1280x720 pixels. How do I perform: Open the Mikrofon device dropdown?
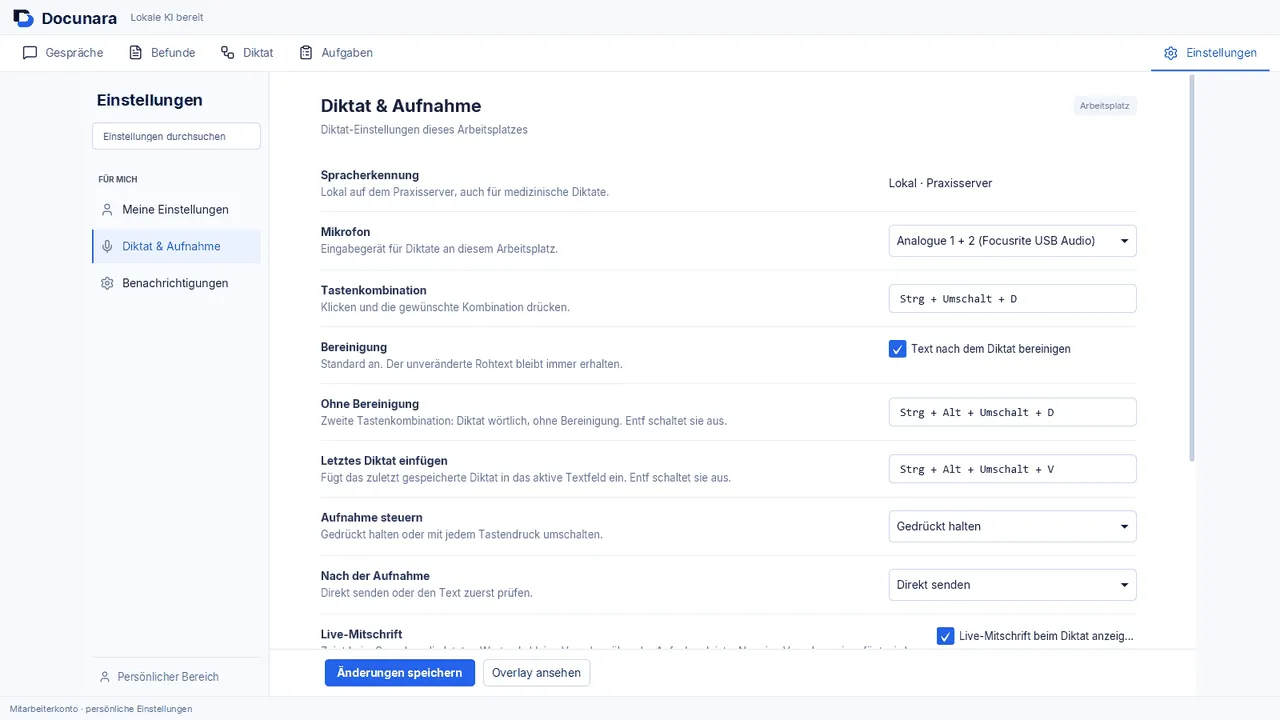1012,241
